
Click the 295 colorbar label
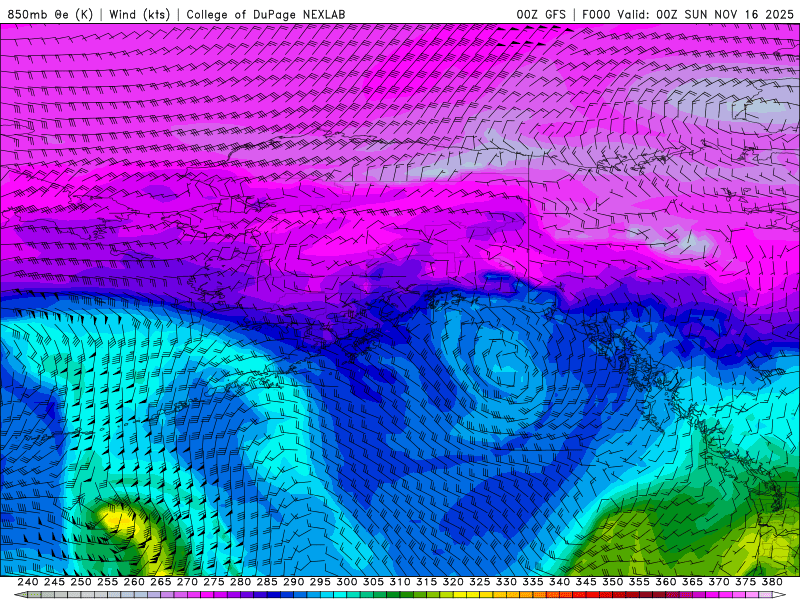[x=320, y=582]
